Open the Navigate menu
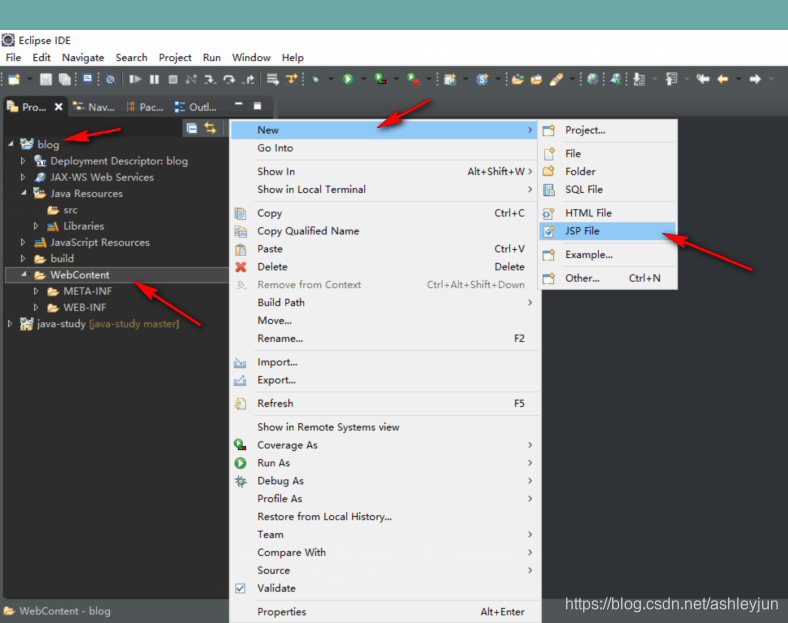788x623 pixels. point(83,57)
